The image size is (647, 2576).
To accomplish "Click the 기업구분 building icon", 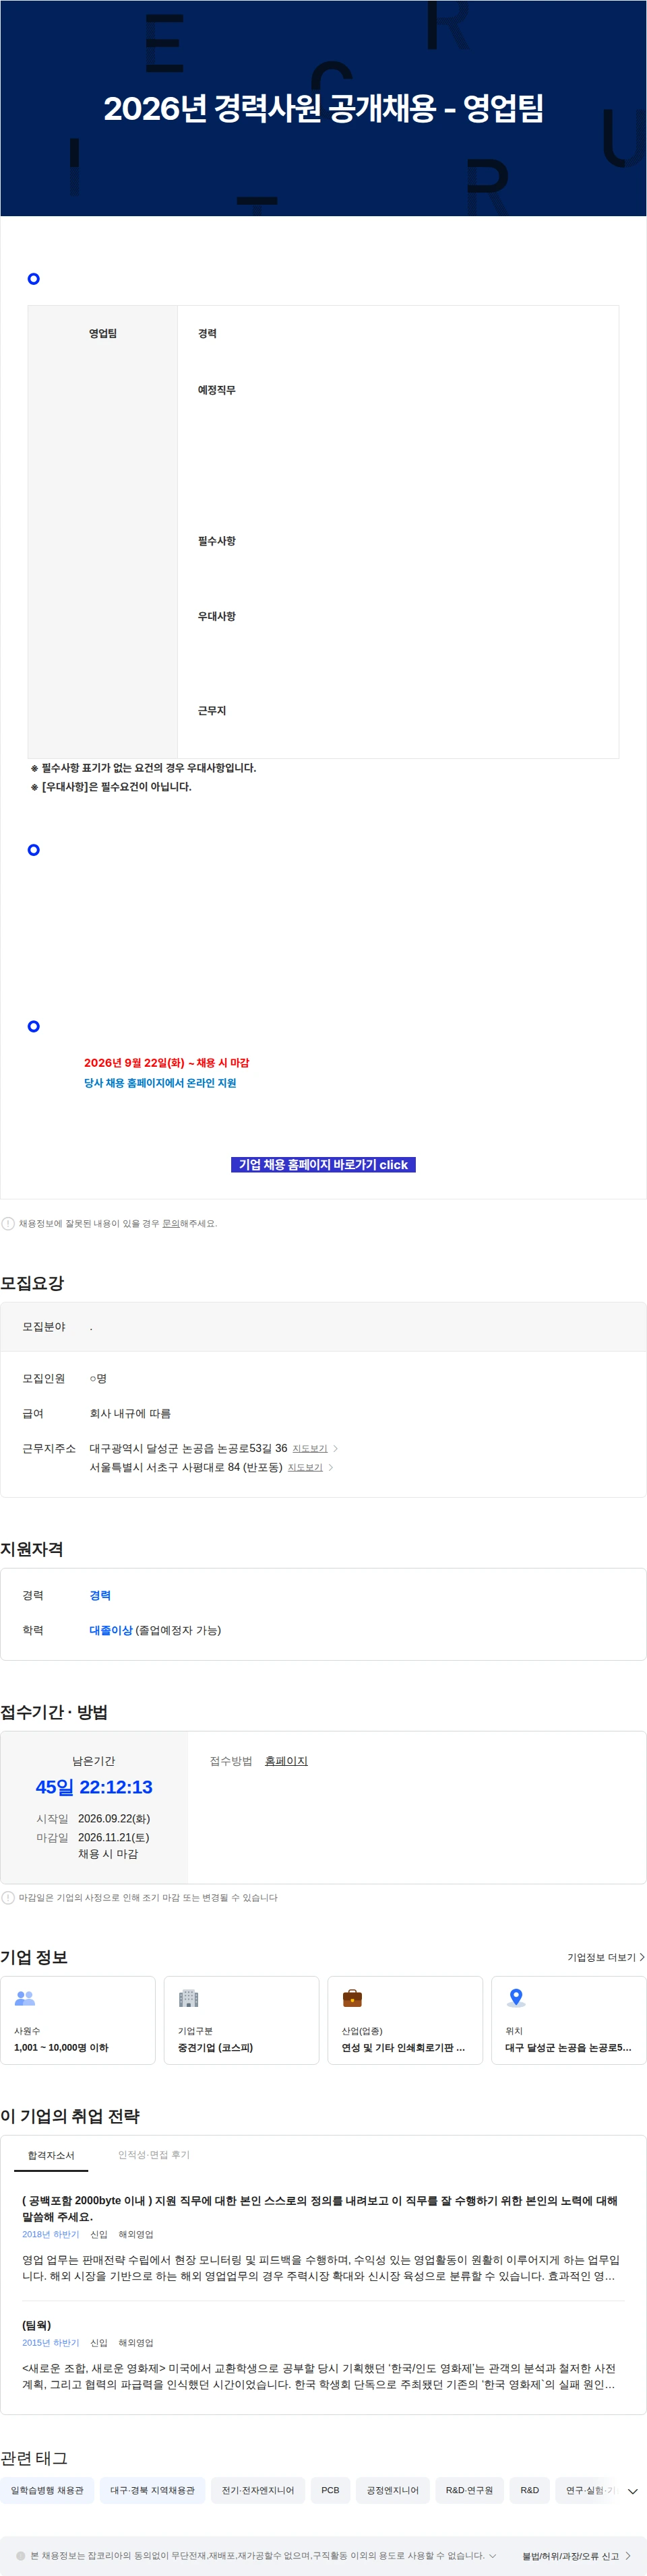I will [188, 1997].
